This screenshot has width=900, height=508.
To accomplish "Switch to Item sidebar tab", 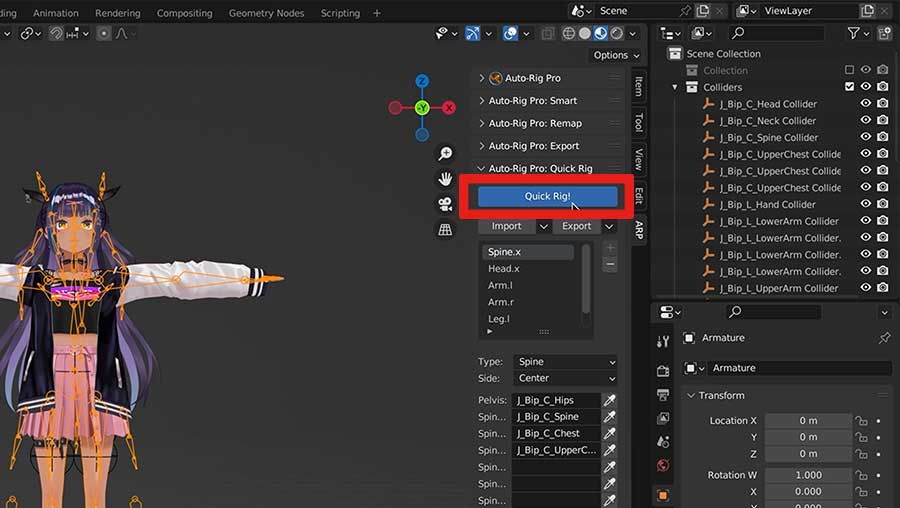I will (639, 87).
